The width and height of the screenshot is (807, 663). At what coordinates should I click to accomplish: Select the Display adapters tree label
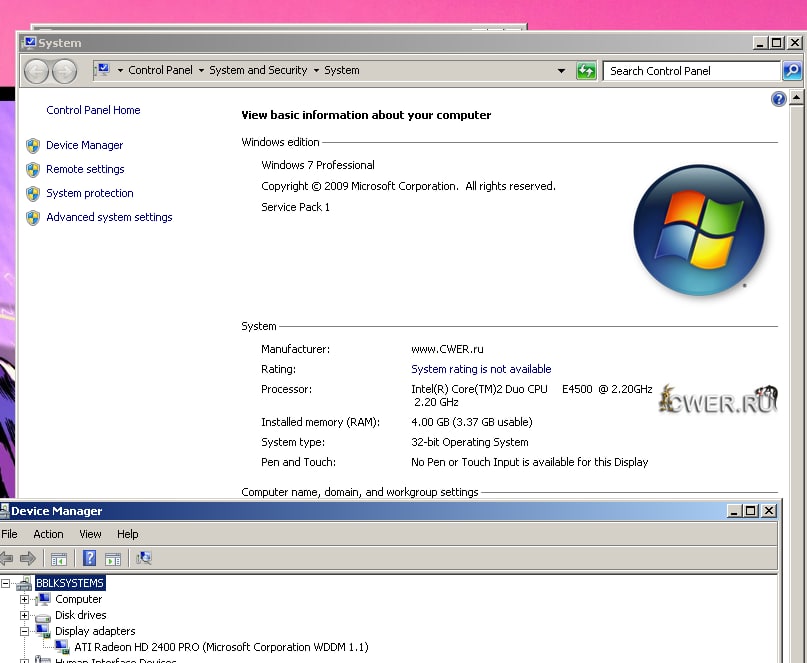click(x=95, y=631)
